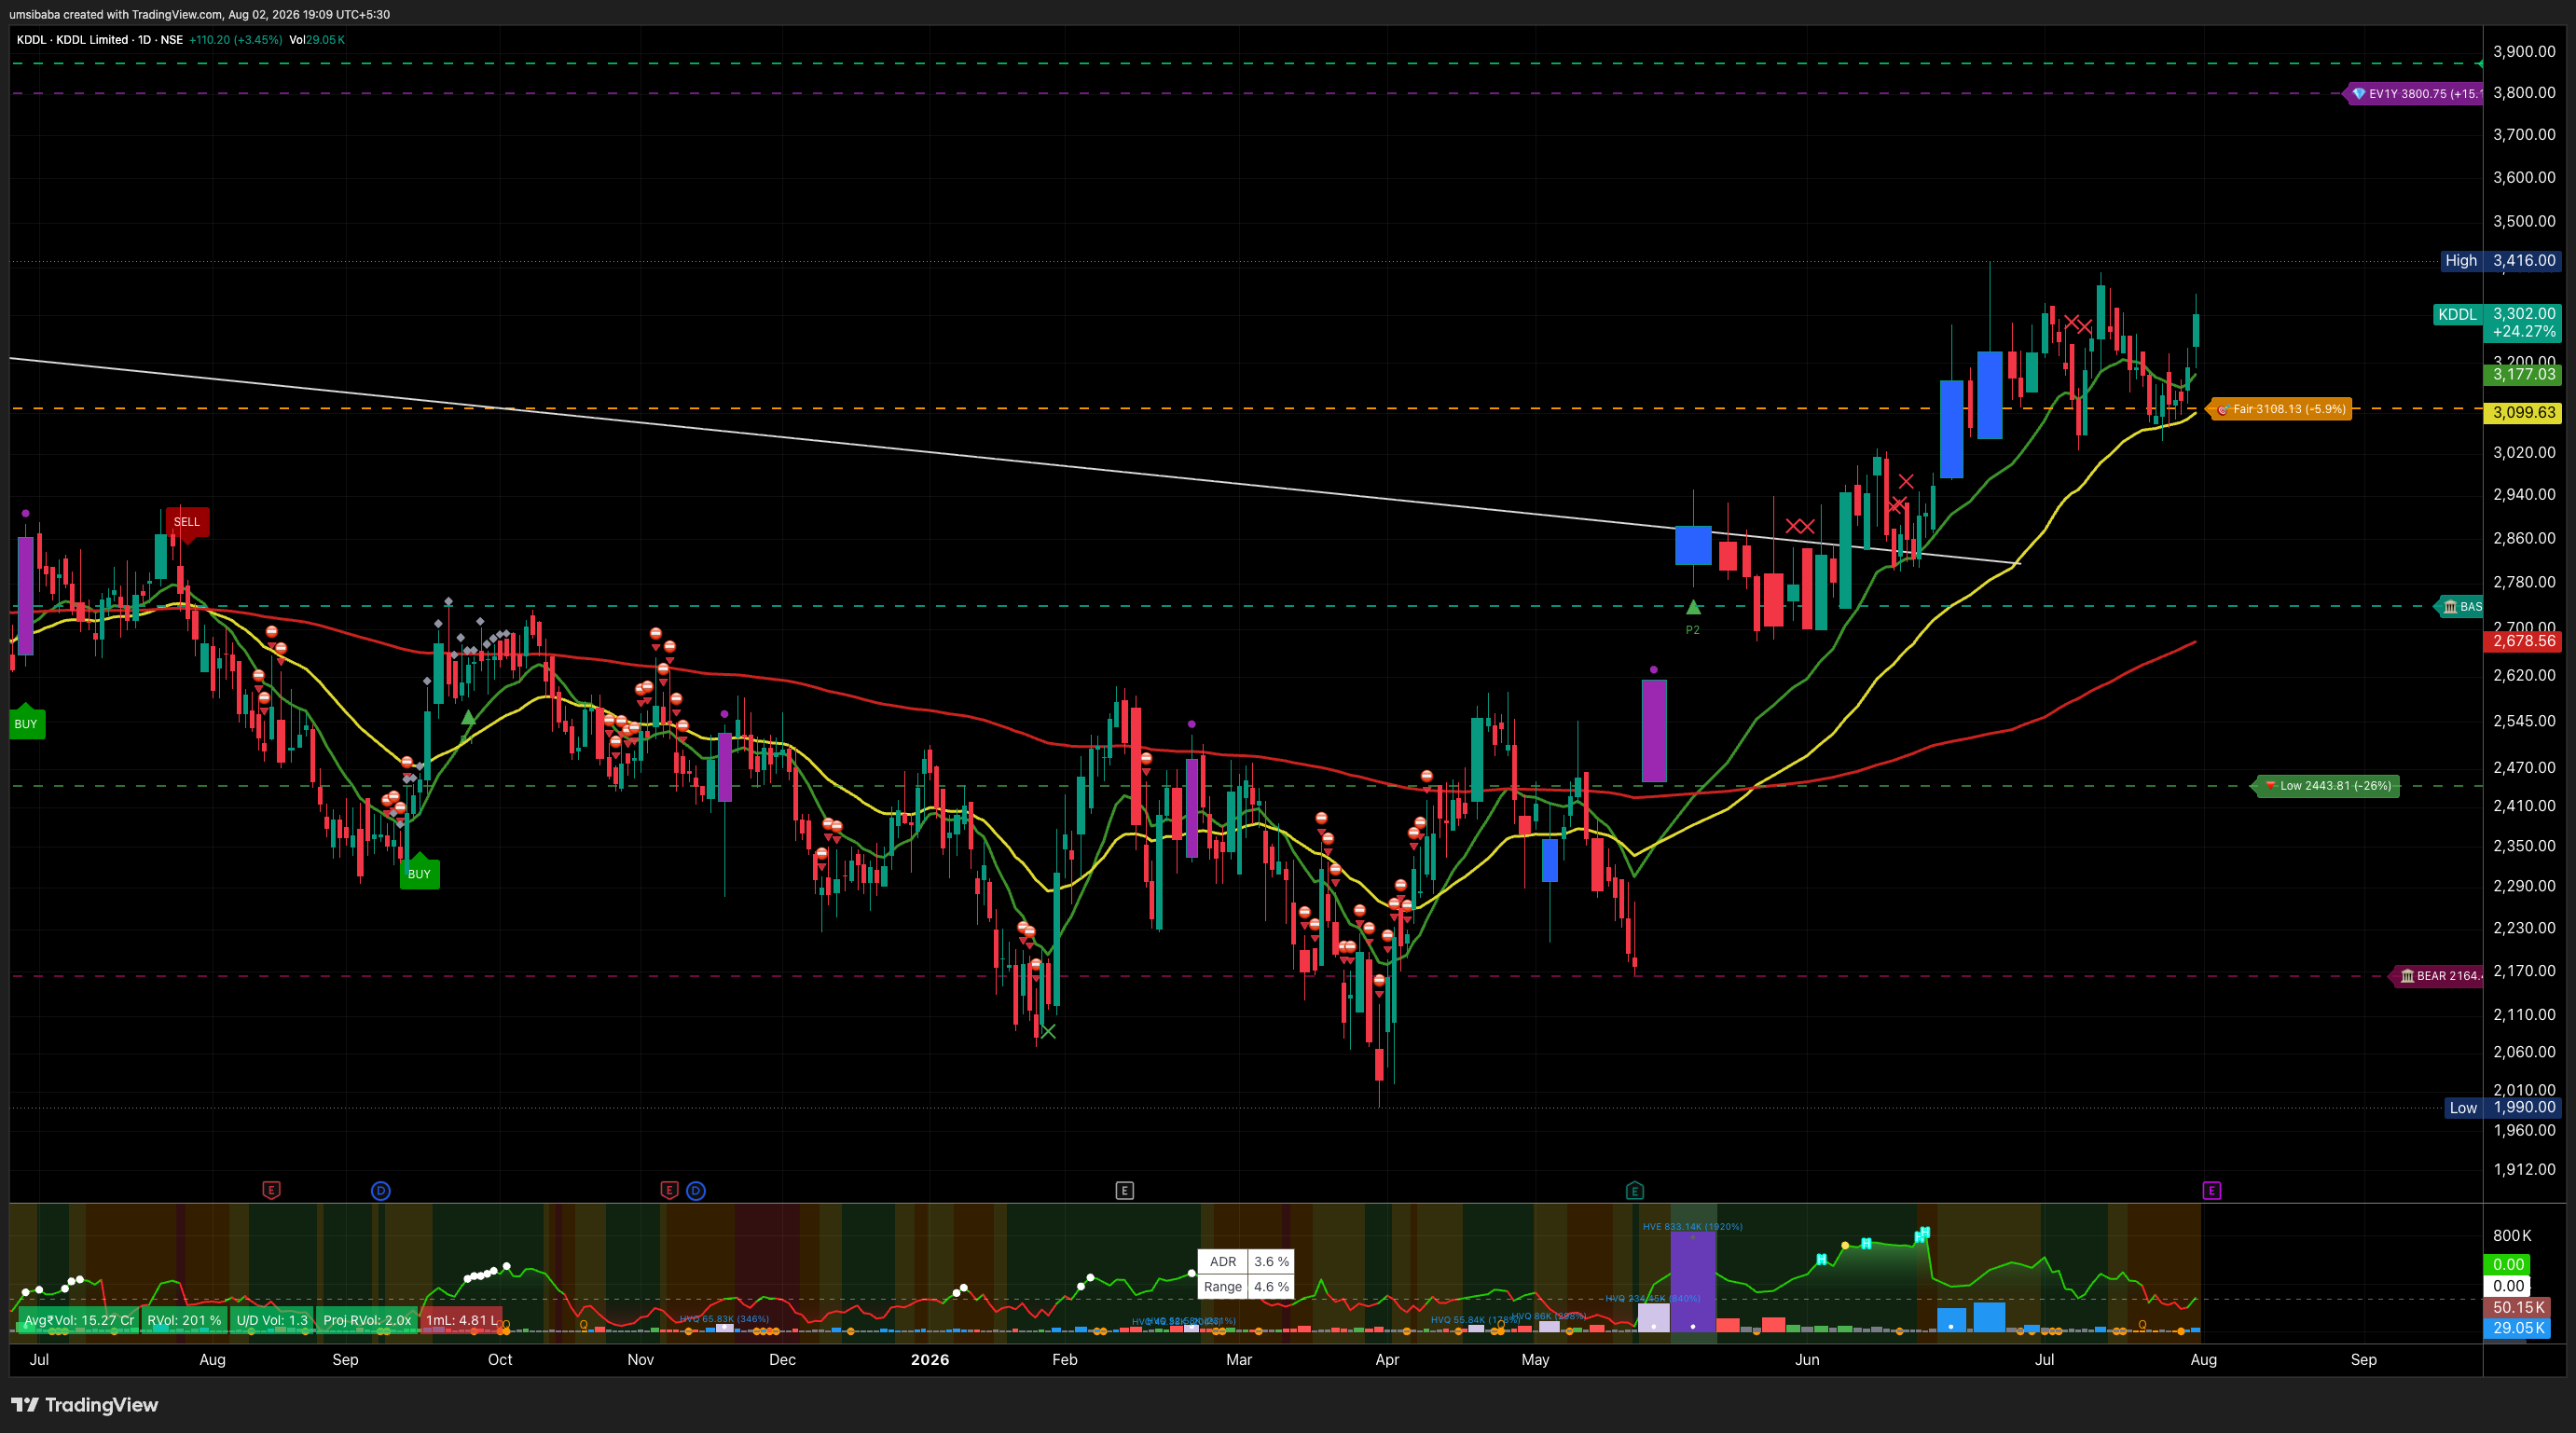
Task: Click the red 2,678.56 price tag
Action: [x=2522, y=641]
